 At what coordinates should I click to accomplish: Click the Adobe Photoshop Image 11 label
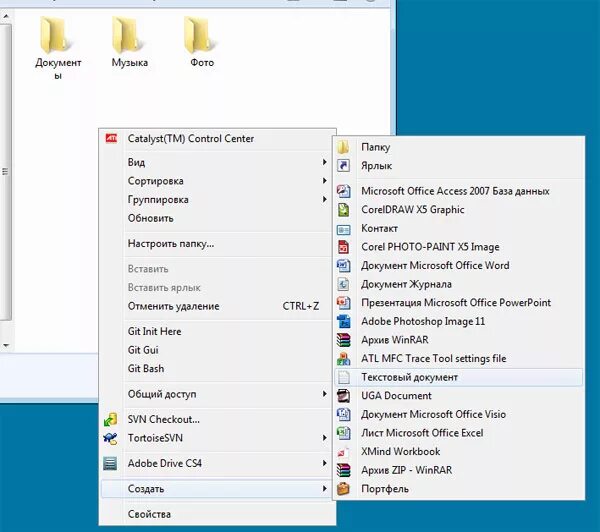tap(423, 321)
